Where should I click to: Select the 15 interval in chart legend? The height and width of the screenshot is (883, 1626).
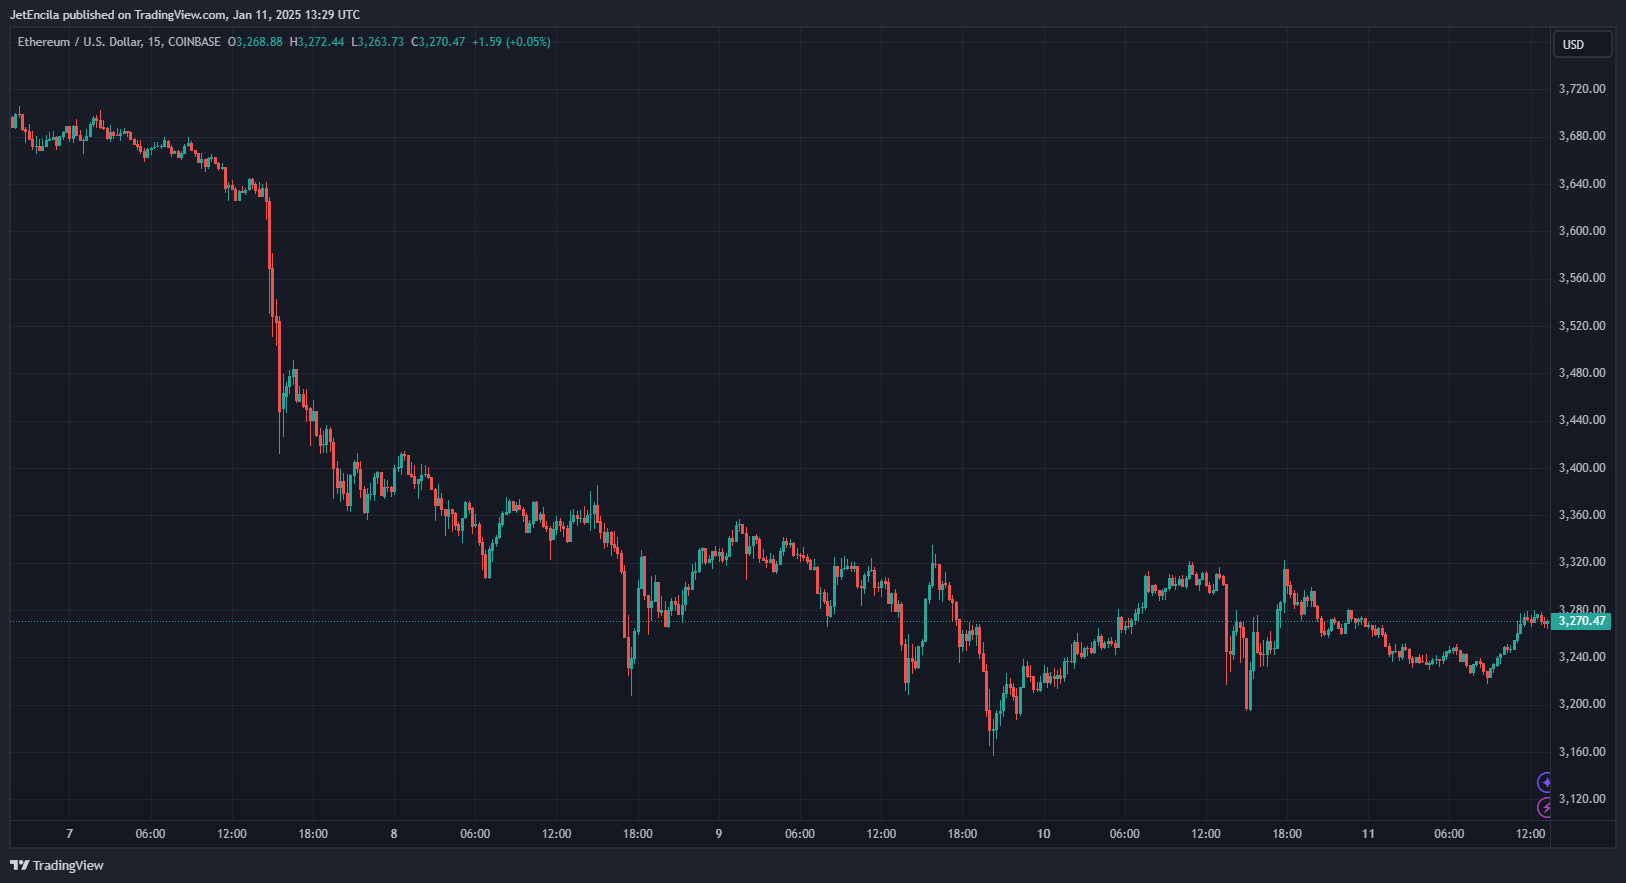pos(153,42)
